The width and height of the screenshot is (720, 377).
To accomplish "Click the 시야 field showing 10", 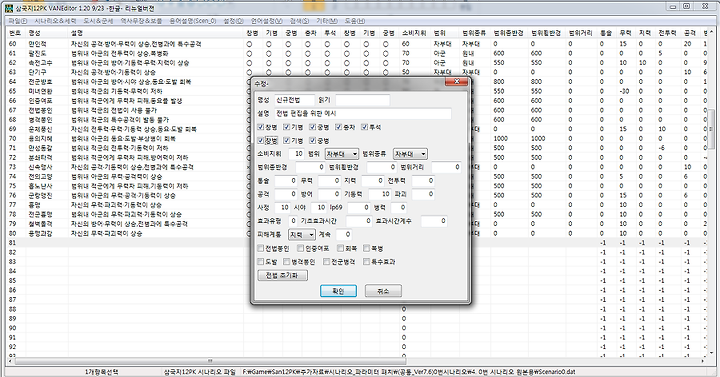I will 319,208.
